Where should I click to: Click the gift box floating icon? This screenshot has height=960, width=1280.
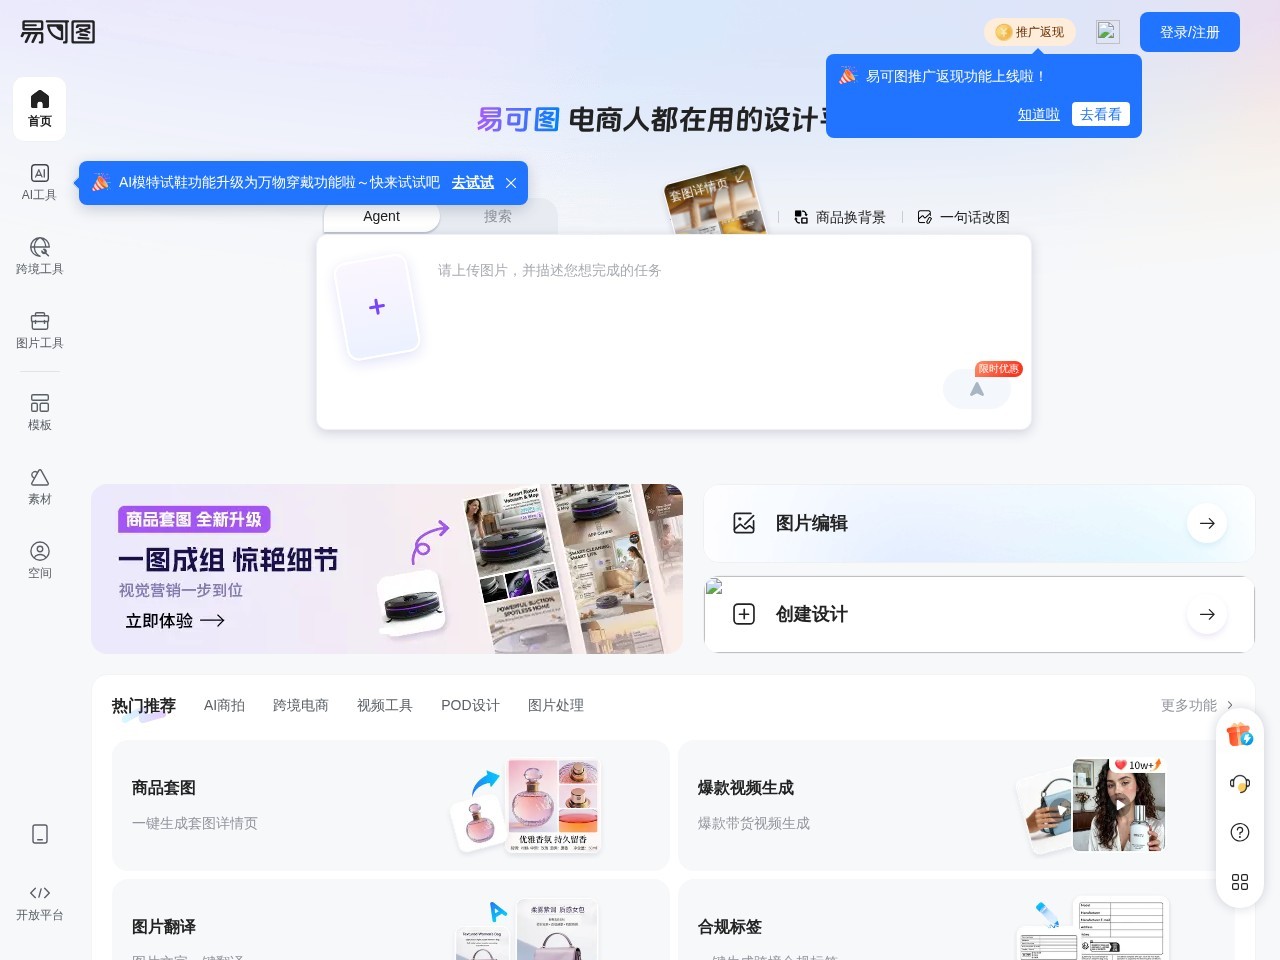1240,735
